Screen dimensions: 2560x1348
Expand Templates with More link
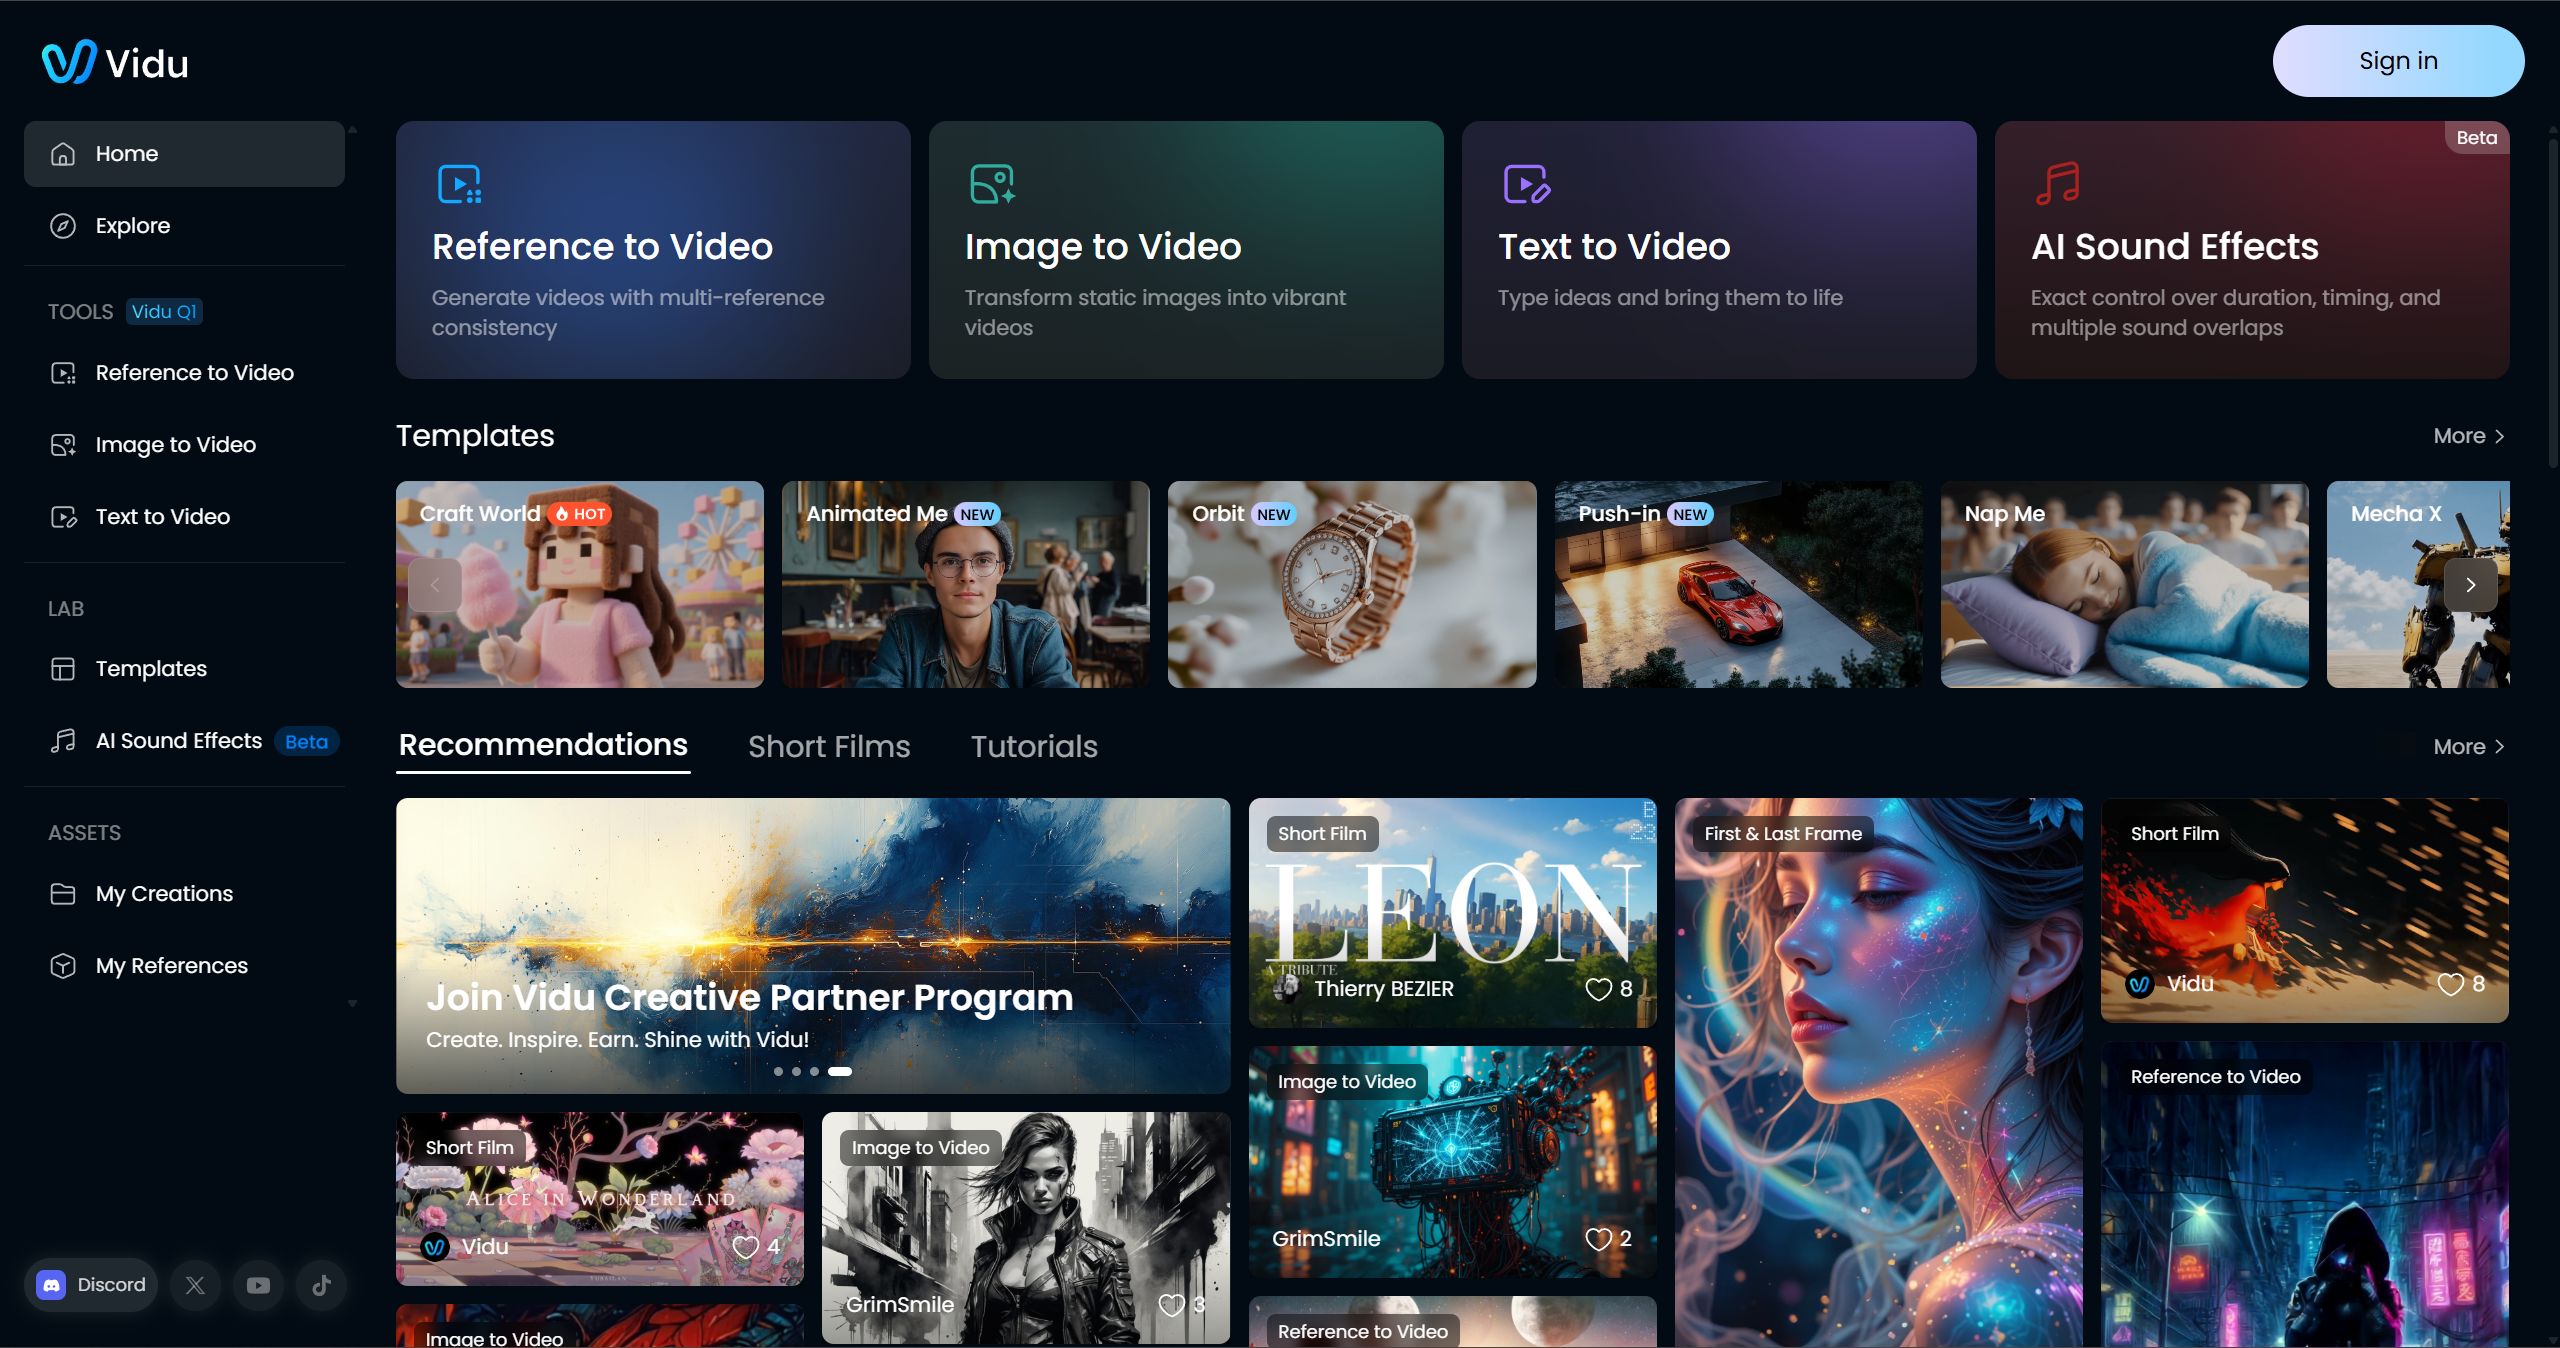(2468, 436)
